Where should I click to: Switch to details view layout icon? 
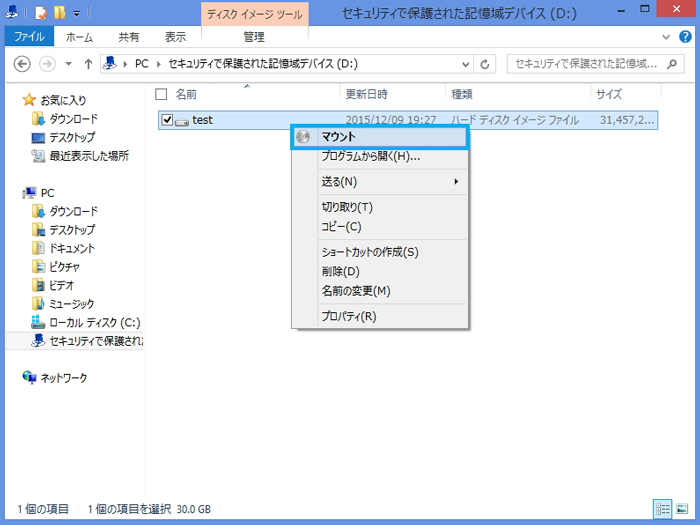coord(662,508)
